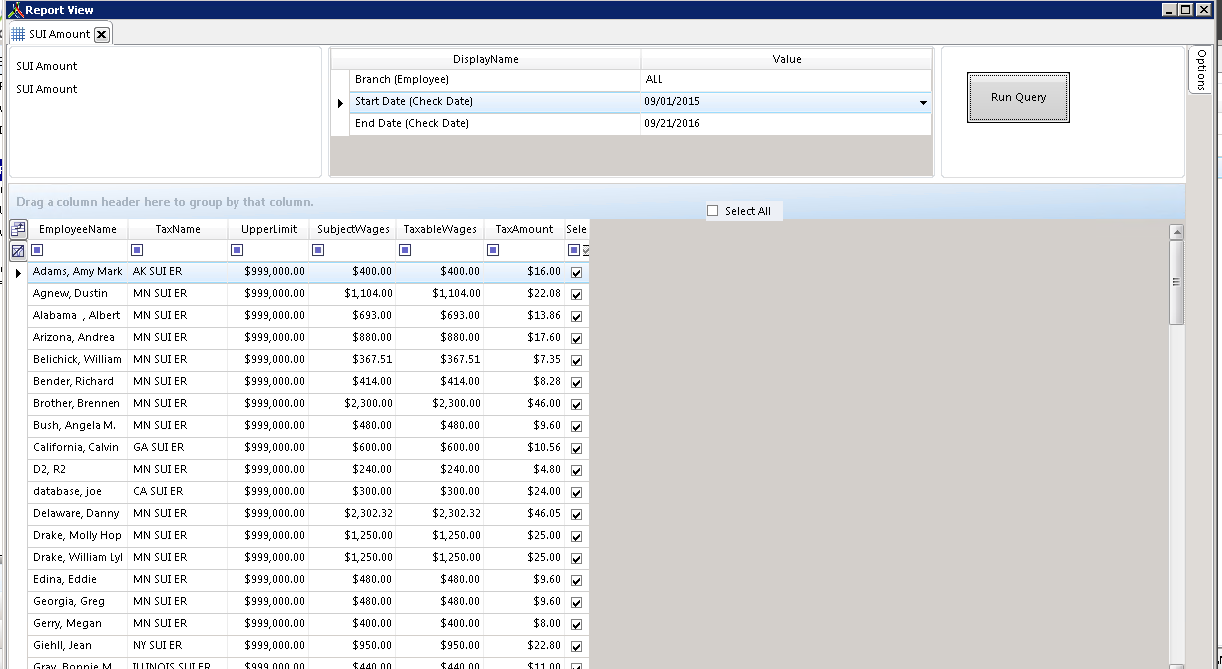Select the NY SUI ER tax name cell

(178, 646)
